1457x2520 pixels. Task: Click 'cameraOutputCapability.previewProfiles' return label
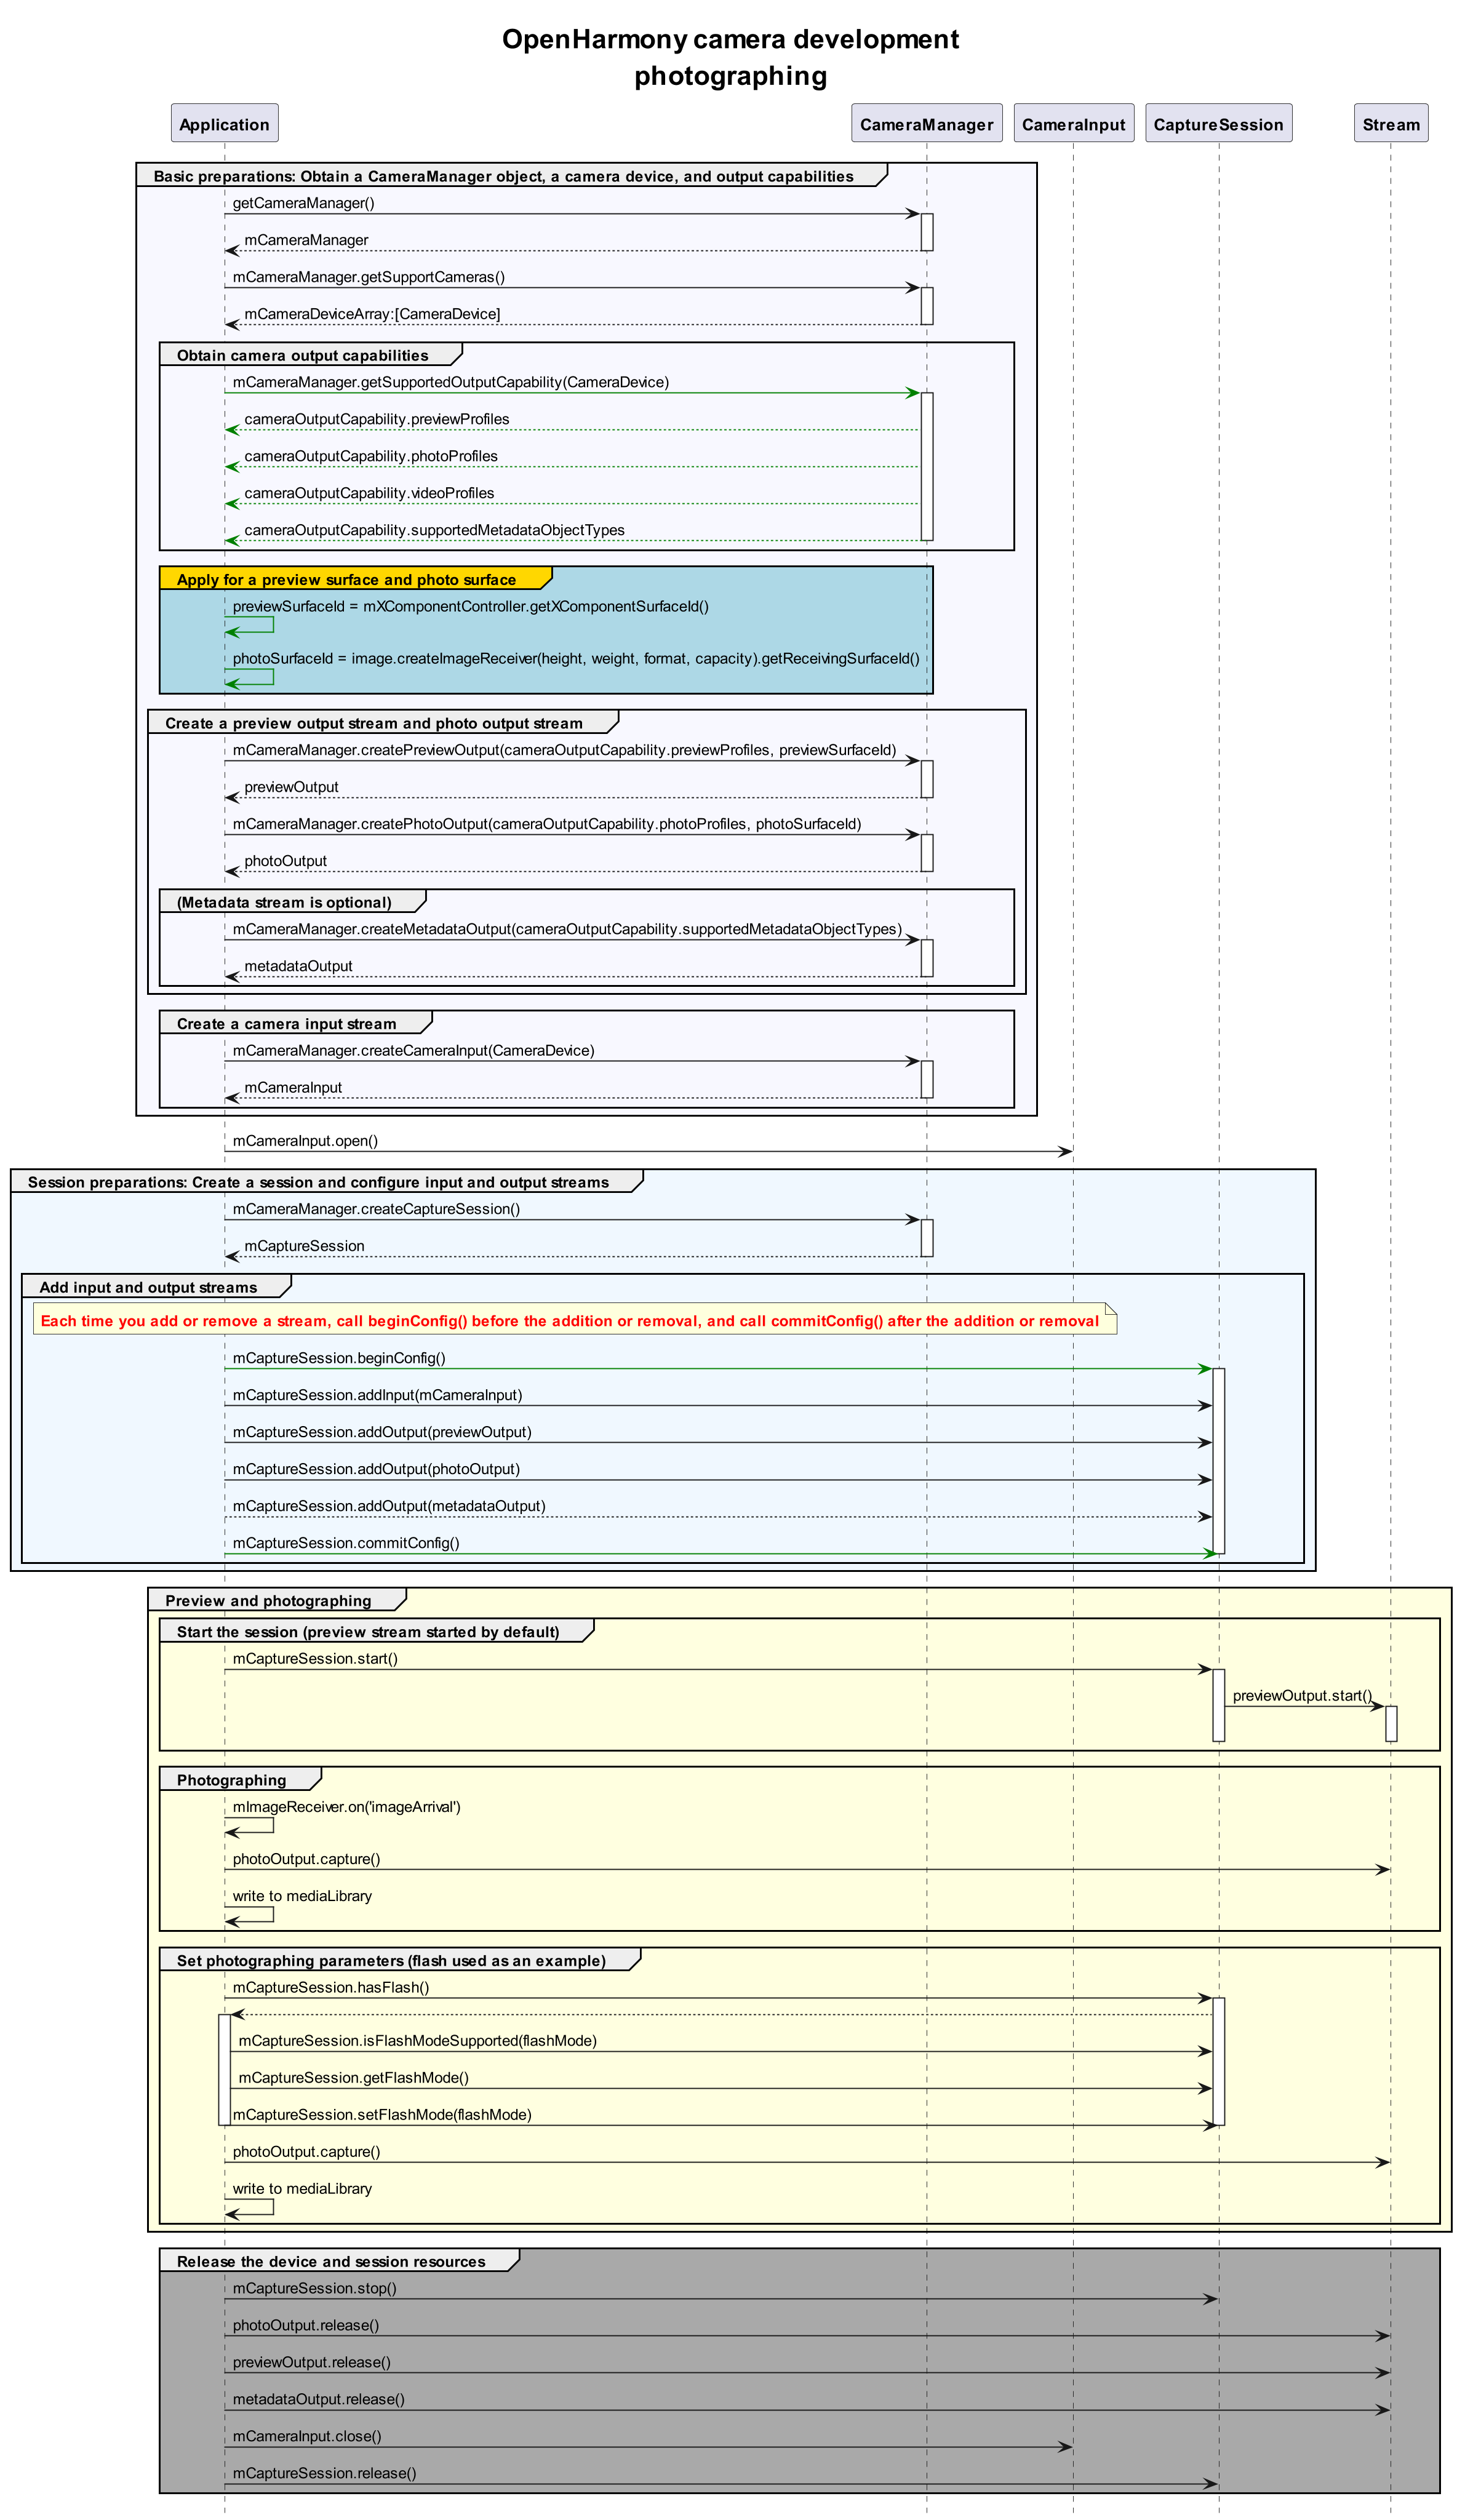(376, 419)
